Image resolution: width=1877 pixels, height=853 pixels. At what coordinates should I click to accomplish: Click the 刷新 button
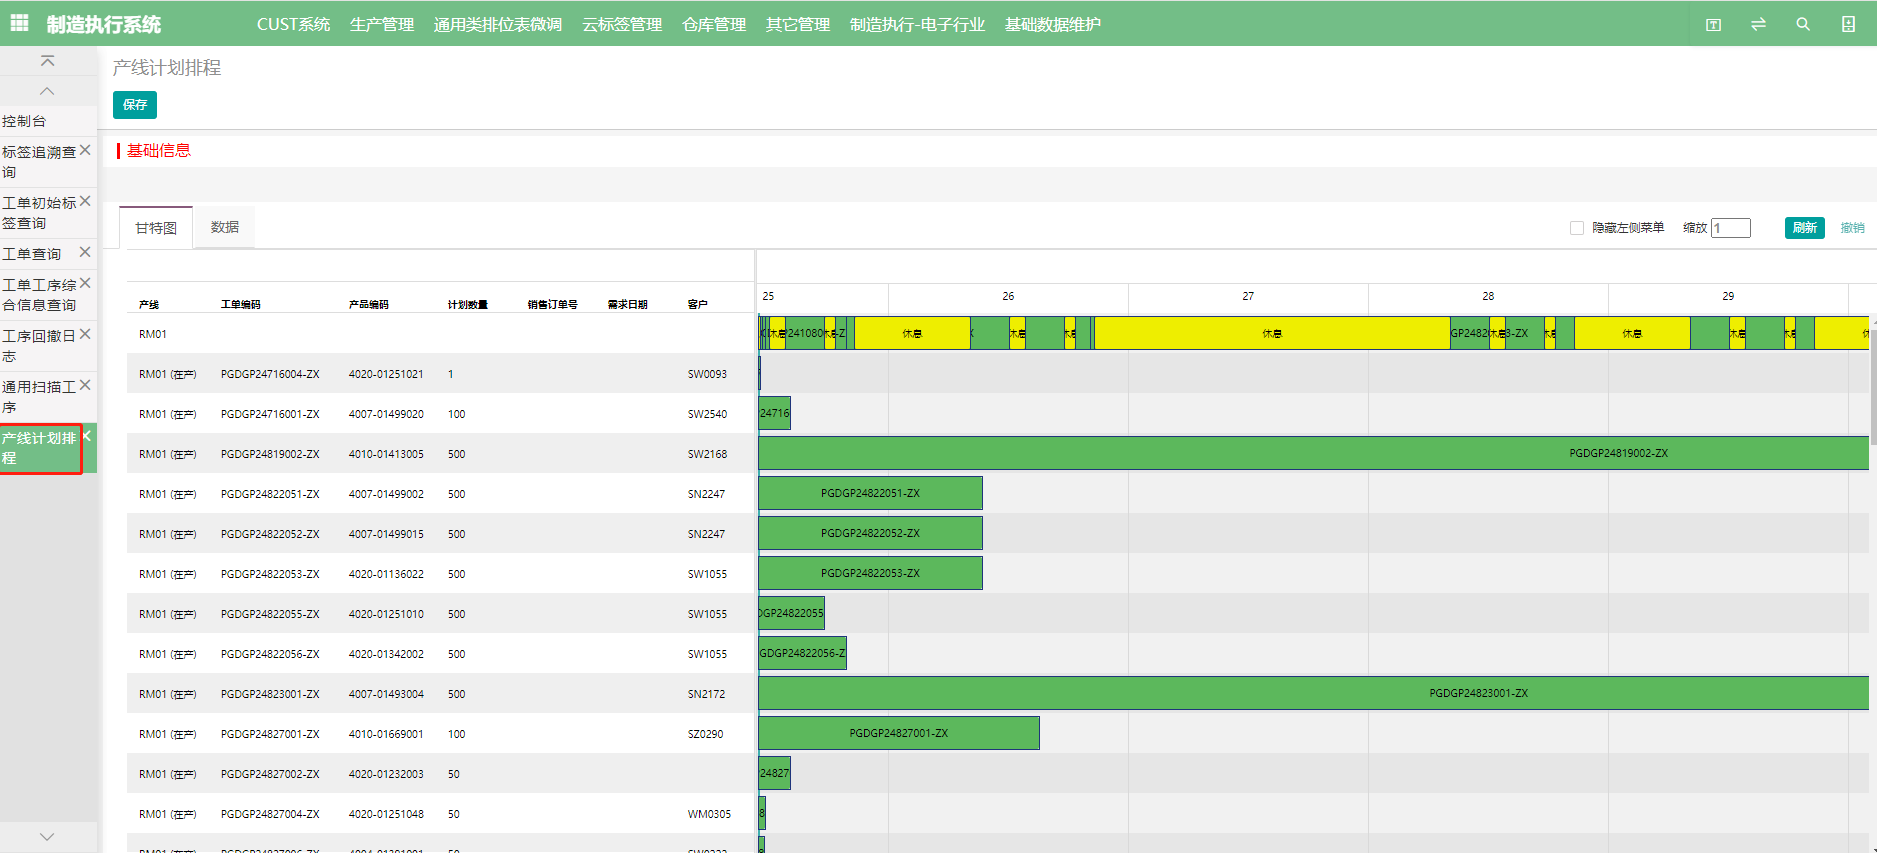click(x=1805, y=228)
